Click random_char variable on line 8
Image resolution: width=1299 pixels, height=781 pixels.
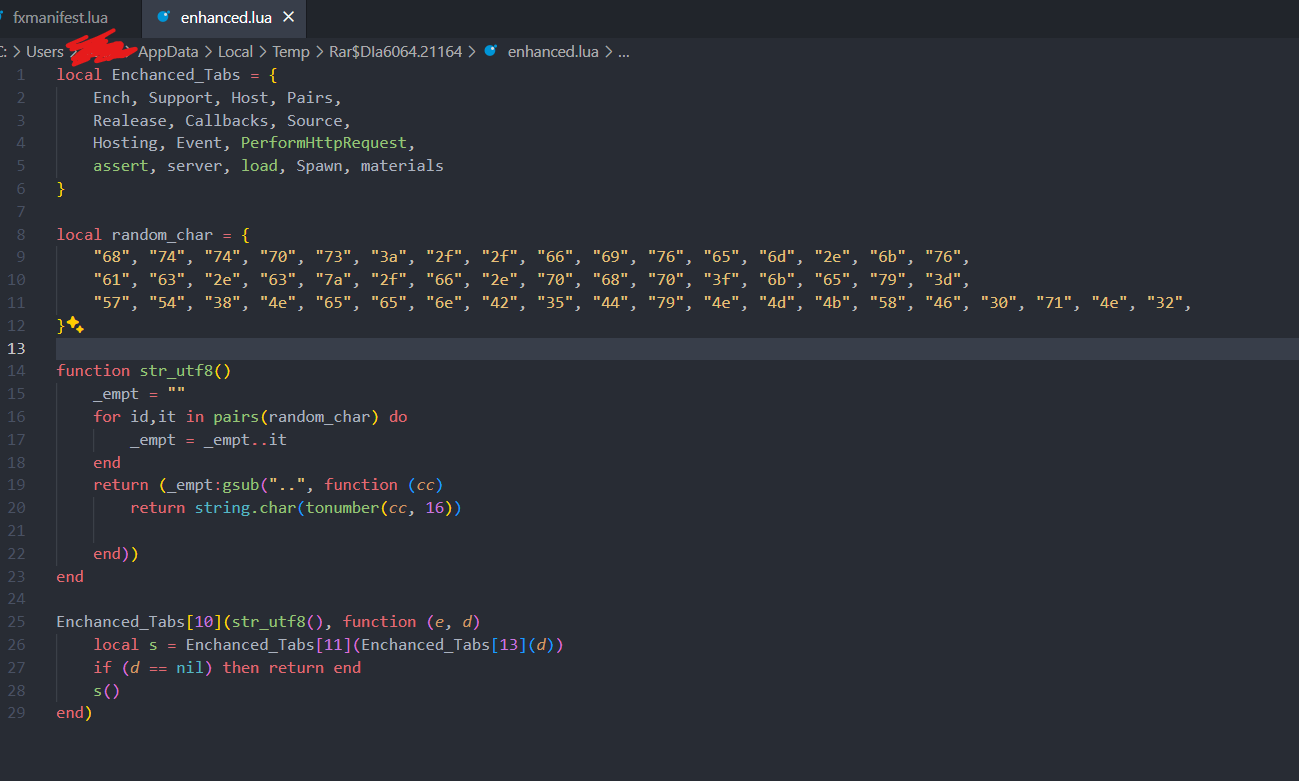point(162,234)
